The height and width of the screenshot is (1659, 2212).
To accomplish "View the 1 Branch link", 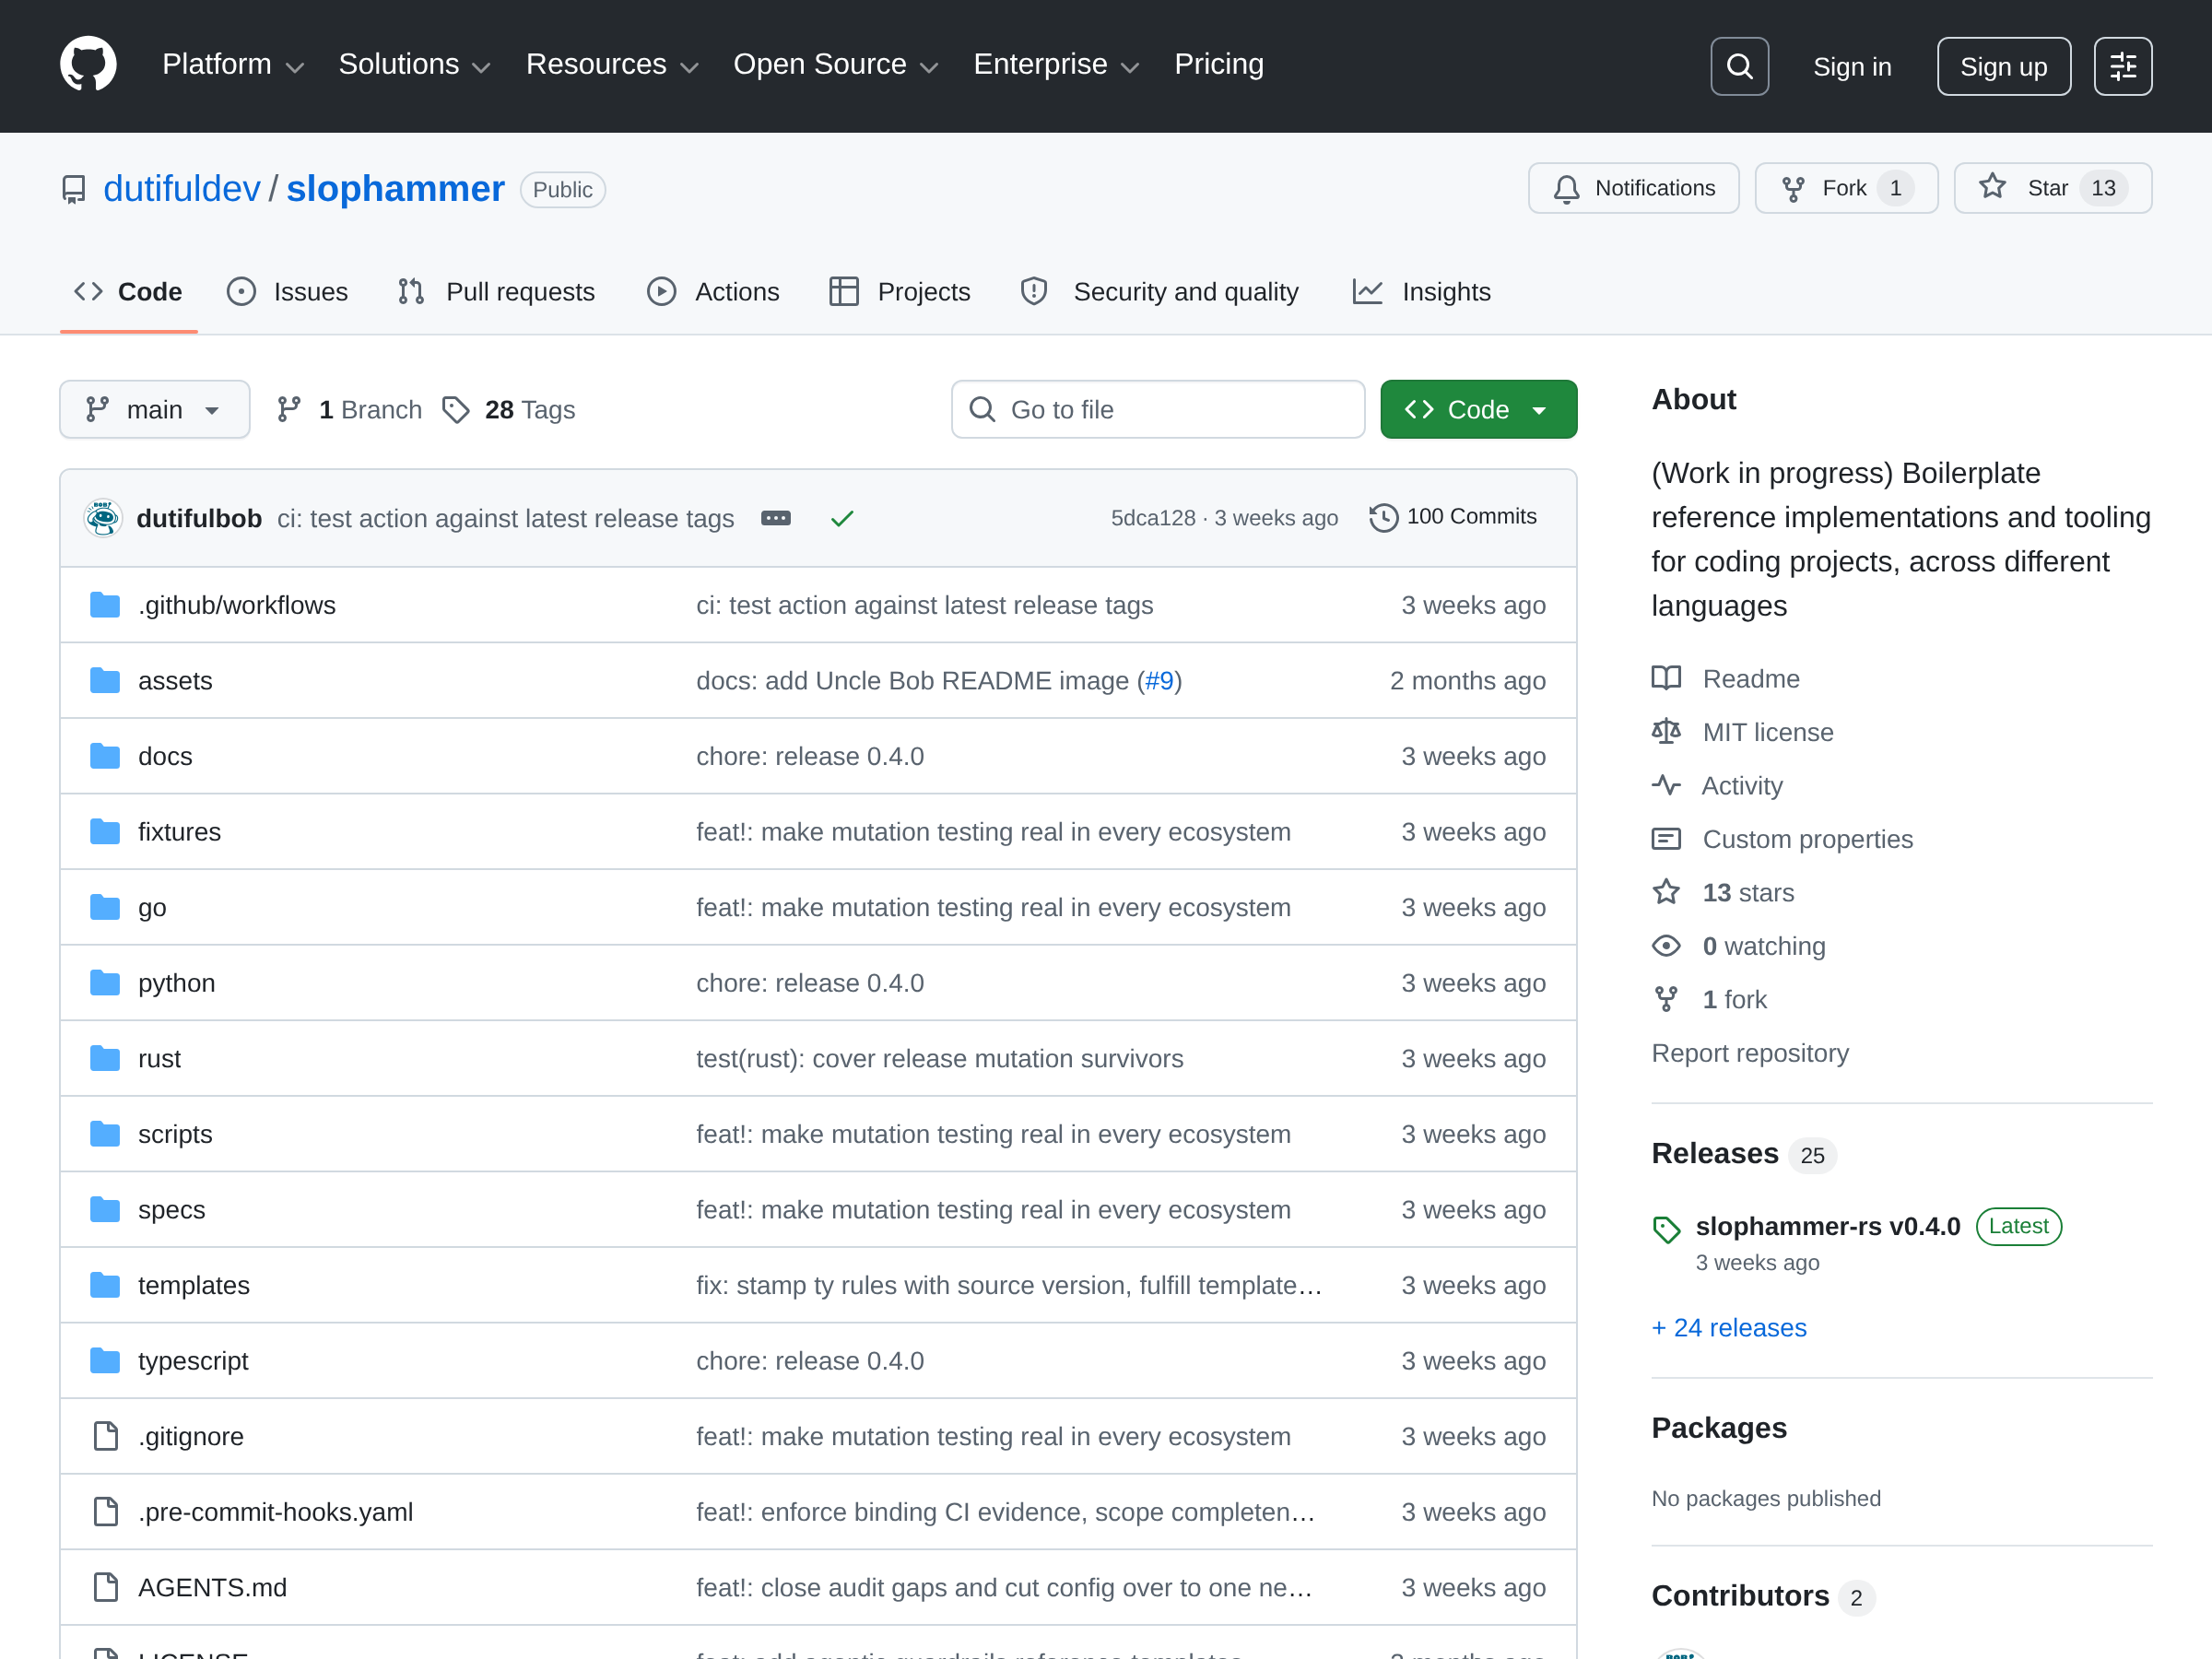I will point(350,410).
